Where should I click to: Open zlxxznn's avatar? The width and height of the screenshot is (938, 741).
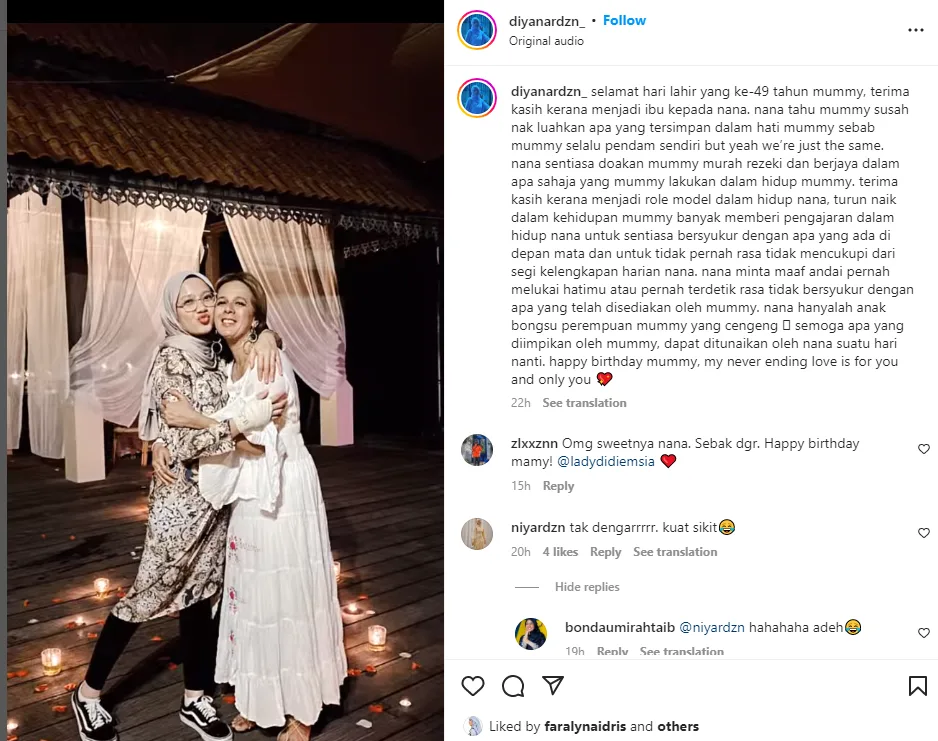tap(477, 450)
